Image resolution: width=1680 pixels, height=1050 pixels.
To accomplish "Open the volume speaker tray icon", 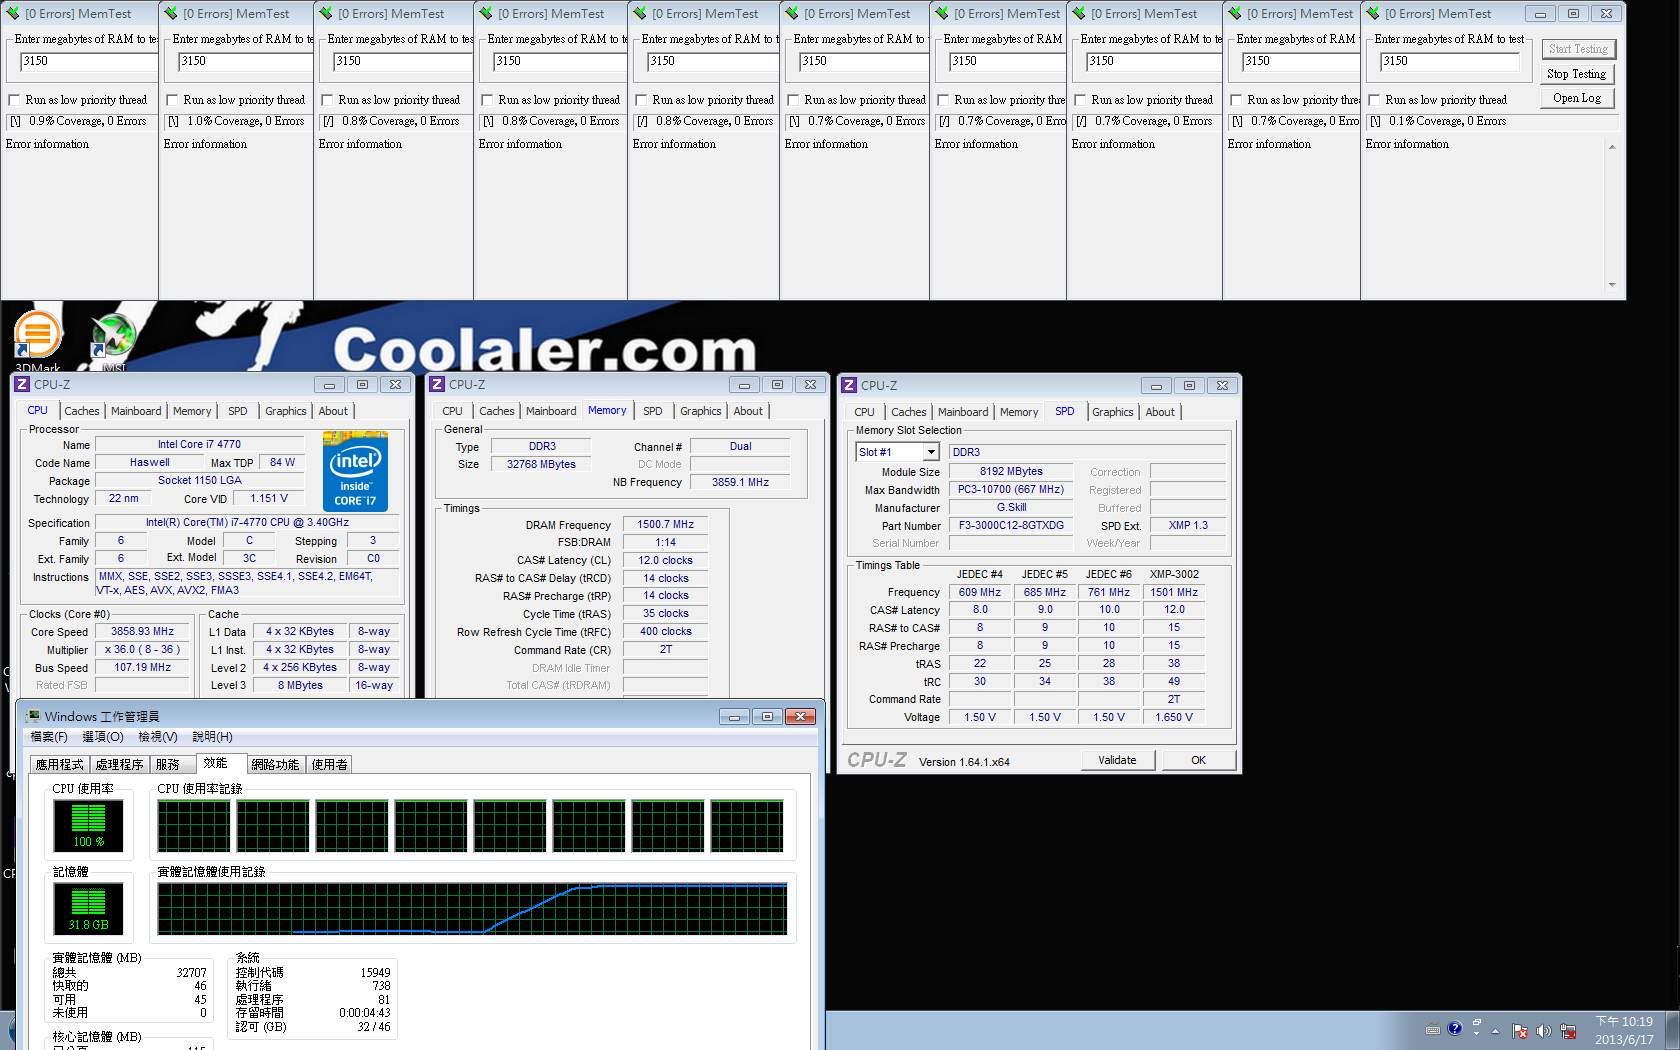I will coord(1543,1031).
